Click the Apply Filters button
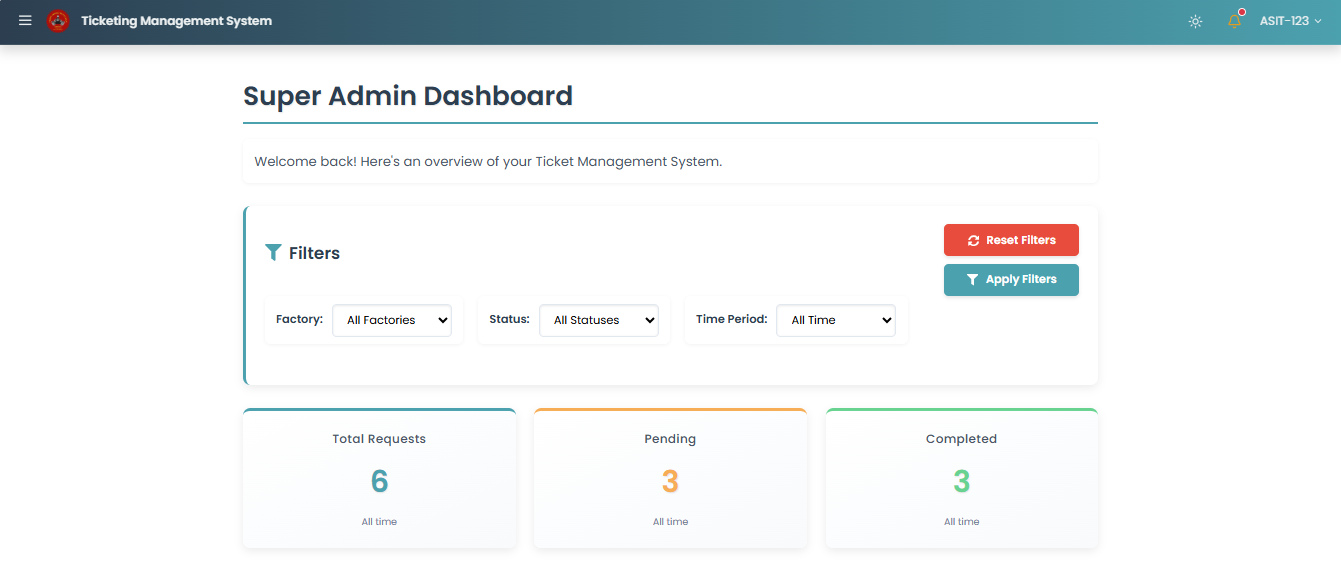This screenshot has height=567, width=1341. click(1011, 280)
